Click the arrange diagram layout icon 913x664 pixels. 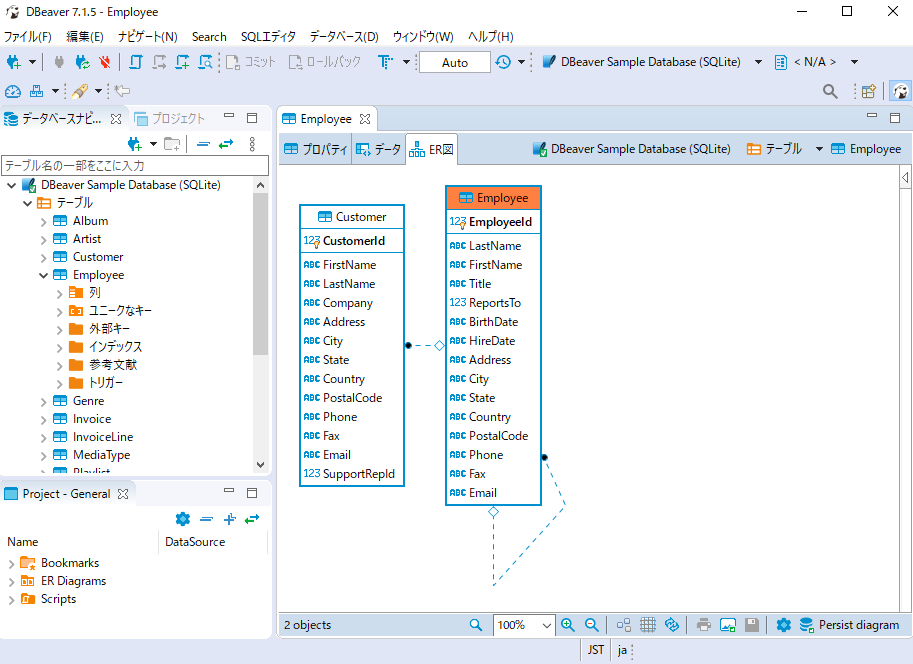pos(624,625)
